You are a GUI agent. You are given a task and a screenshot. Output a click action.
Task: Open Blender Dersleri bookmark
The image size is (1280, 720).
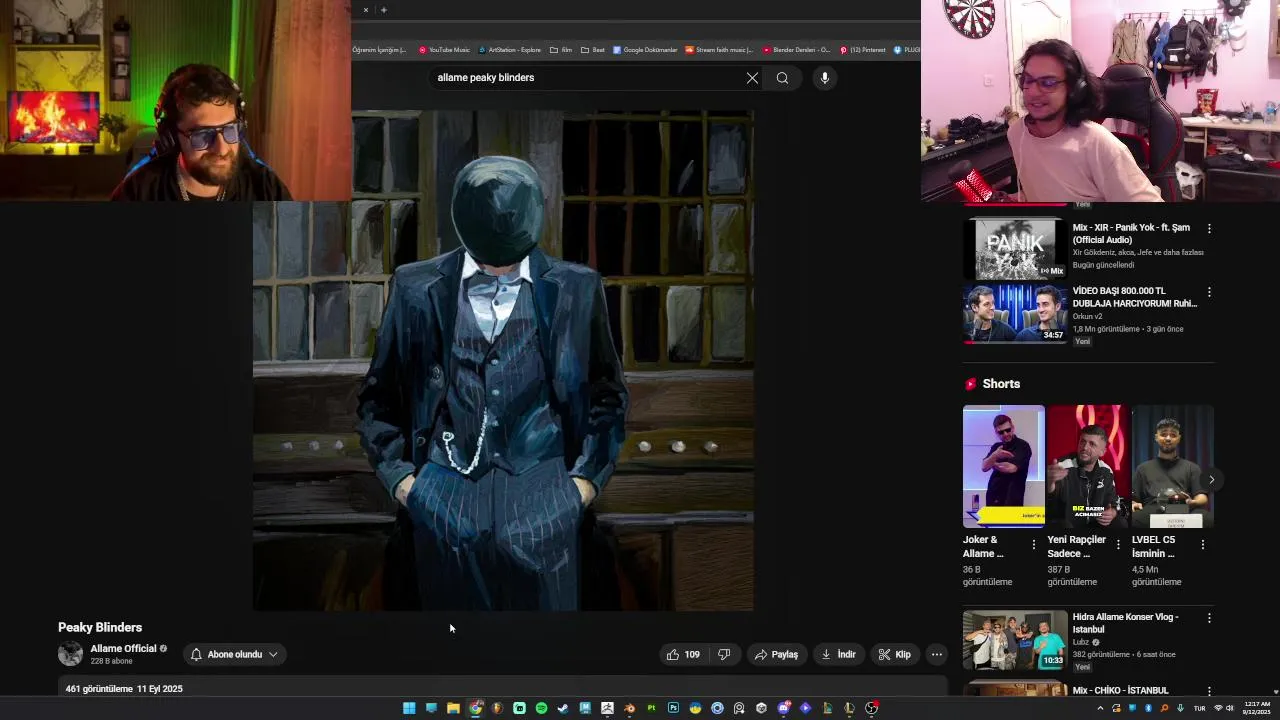(796, 50)
